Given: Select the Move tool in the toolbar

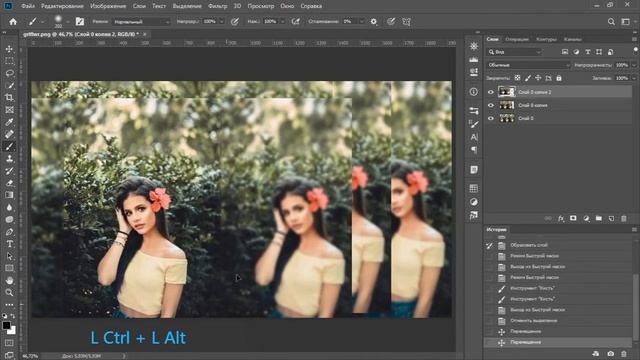Looking at the screenshot, I should click(x=9, y=49).
